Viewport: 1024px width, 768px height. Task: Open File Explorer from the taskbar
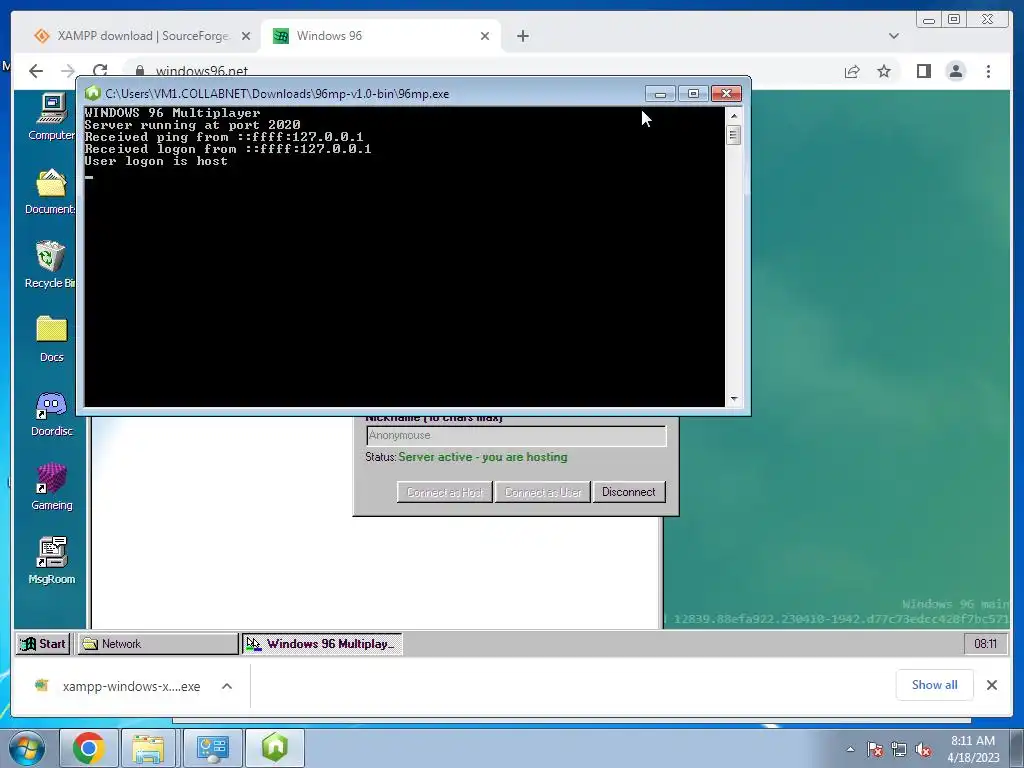[x=149, y=748]
